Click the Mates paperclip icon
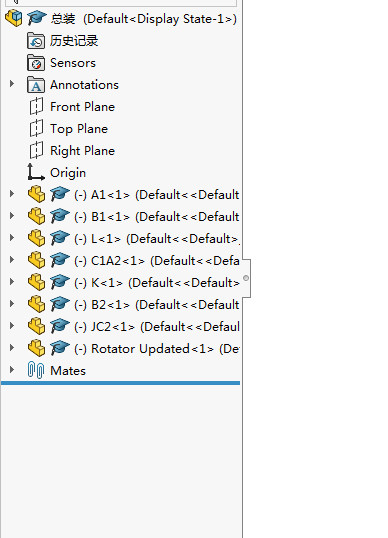This screenshot has height=538, width=388. coord(36,370)
